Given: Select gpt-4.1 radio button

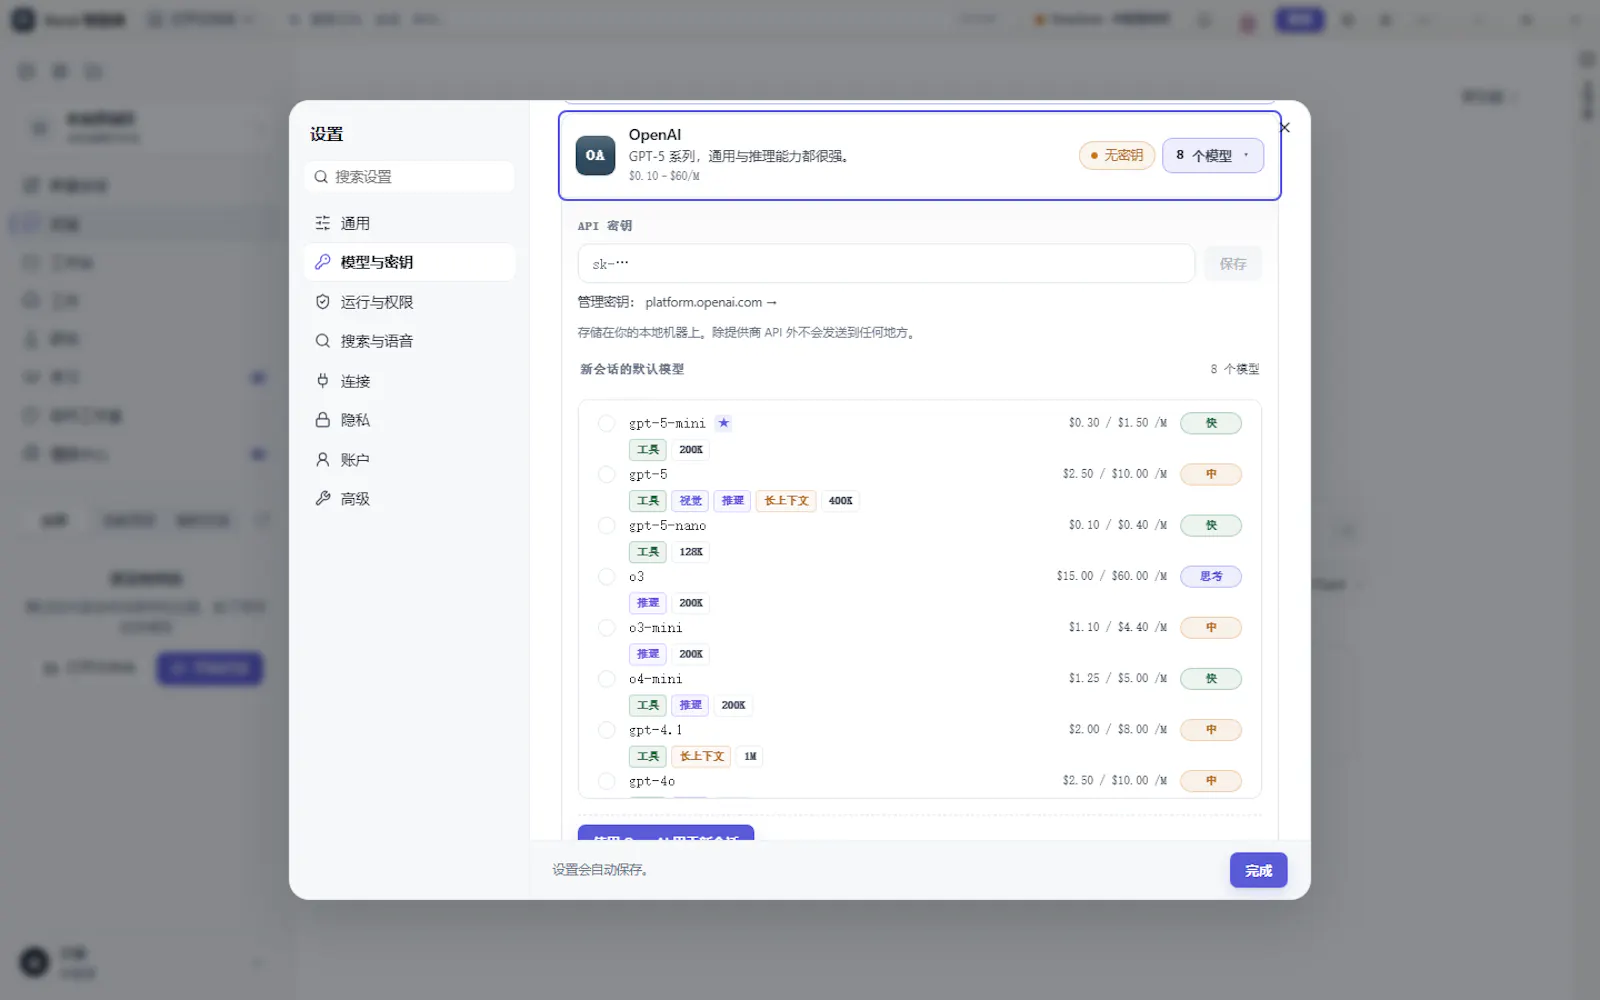Looking at the screenshot, I should click(606, 730).
